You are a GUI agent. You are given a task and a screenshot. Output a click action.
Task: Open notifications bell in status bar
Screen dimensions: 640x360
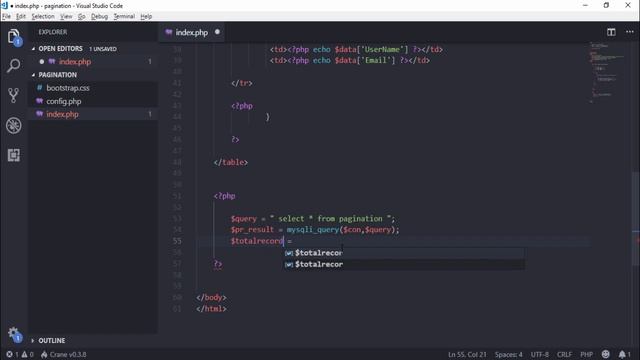tap(624, 354)
